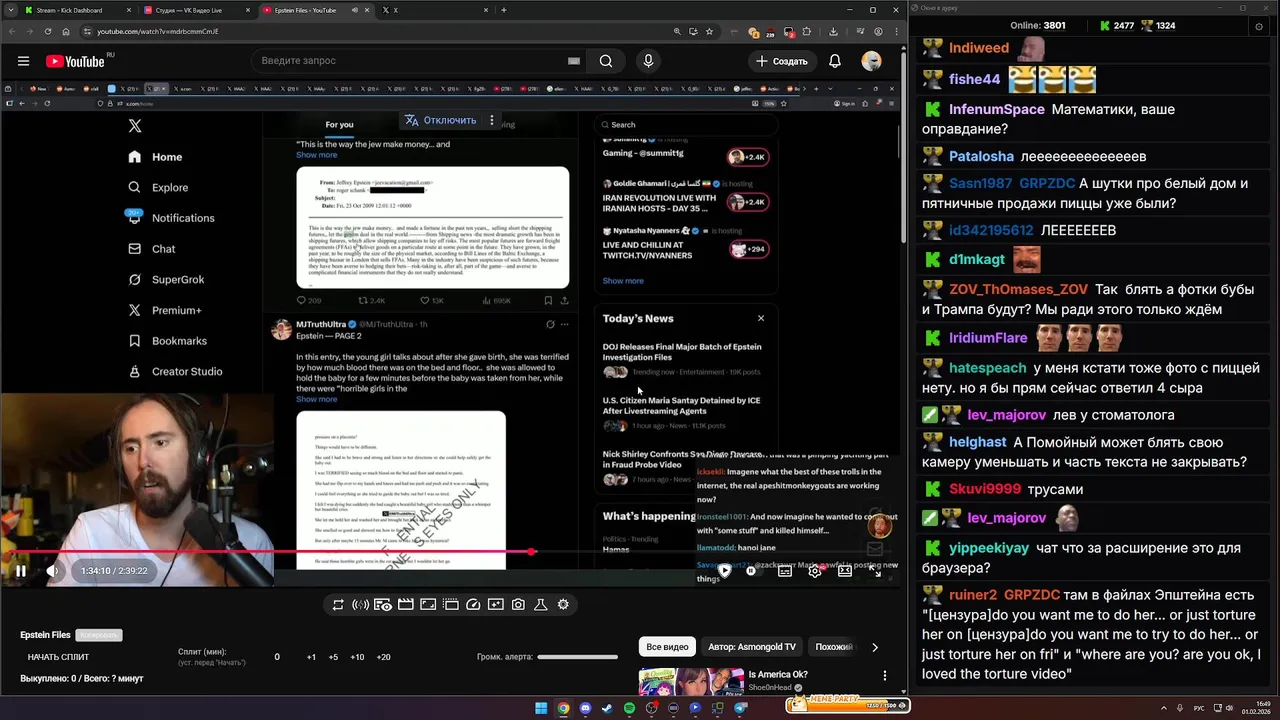1280x720 pixels.
Task: Add +1 minute to split
Action: click(x=311, y=657)
